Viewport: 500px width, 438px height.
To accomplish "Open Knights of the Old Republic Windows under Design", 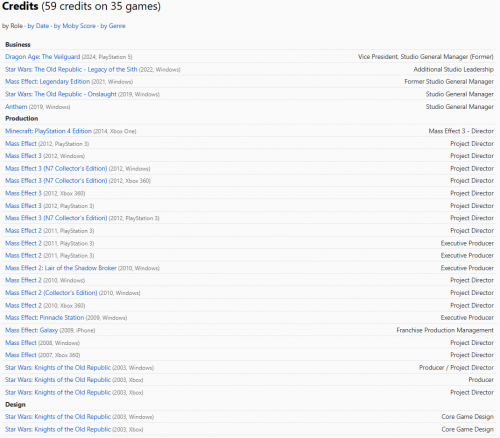I will 58,417.
